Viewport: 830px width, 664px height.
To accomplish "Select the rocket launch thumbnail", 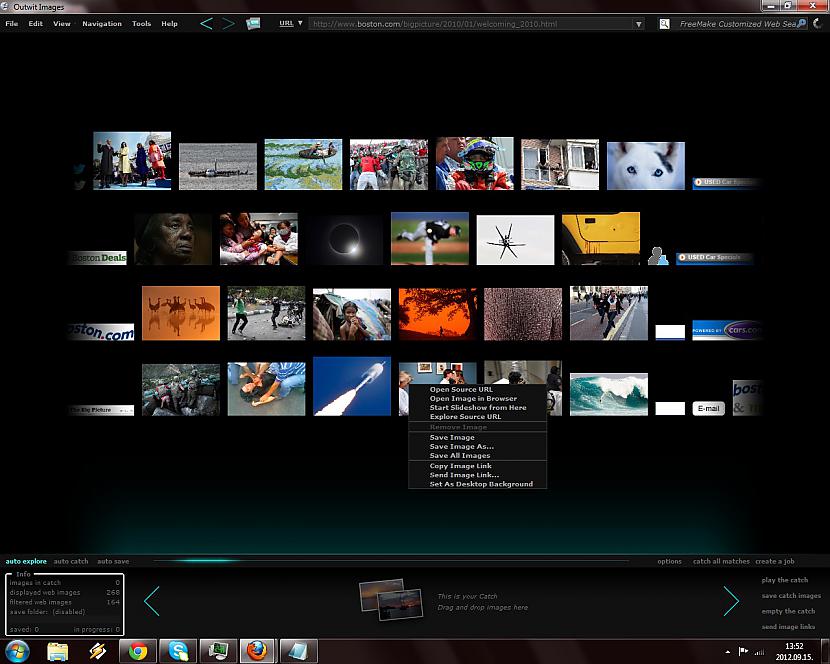I will click(352, 386).
